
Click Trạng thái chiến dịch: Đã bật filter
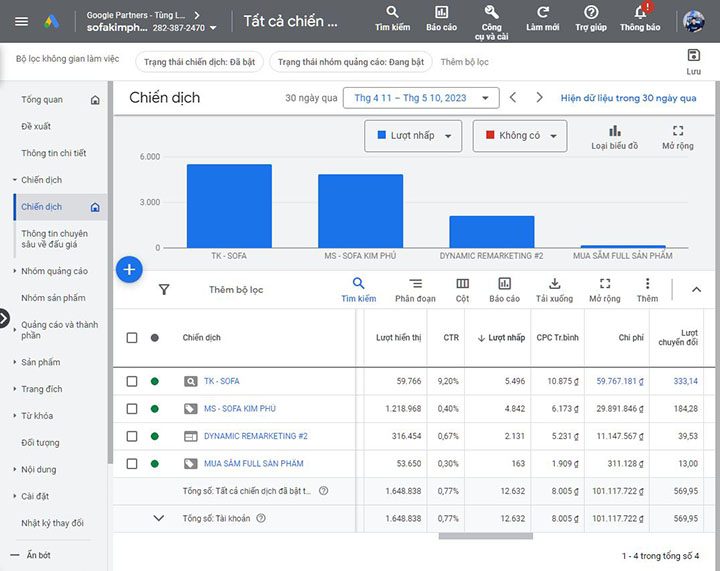199,62
